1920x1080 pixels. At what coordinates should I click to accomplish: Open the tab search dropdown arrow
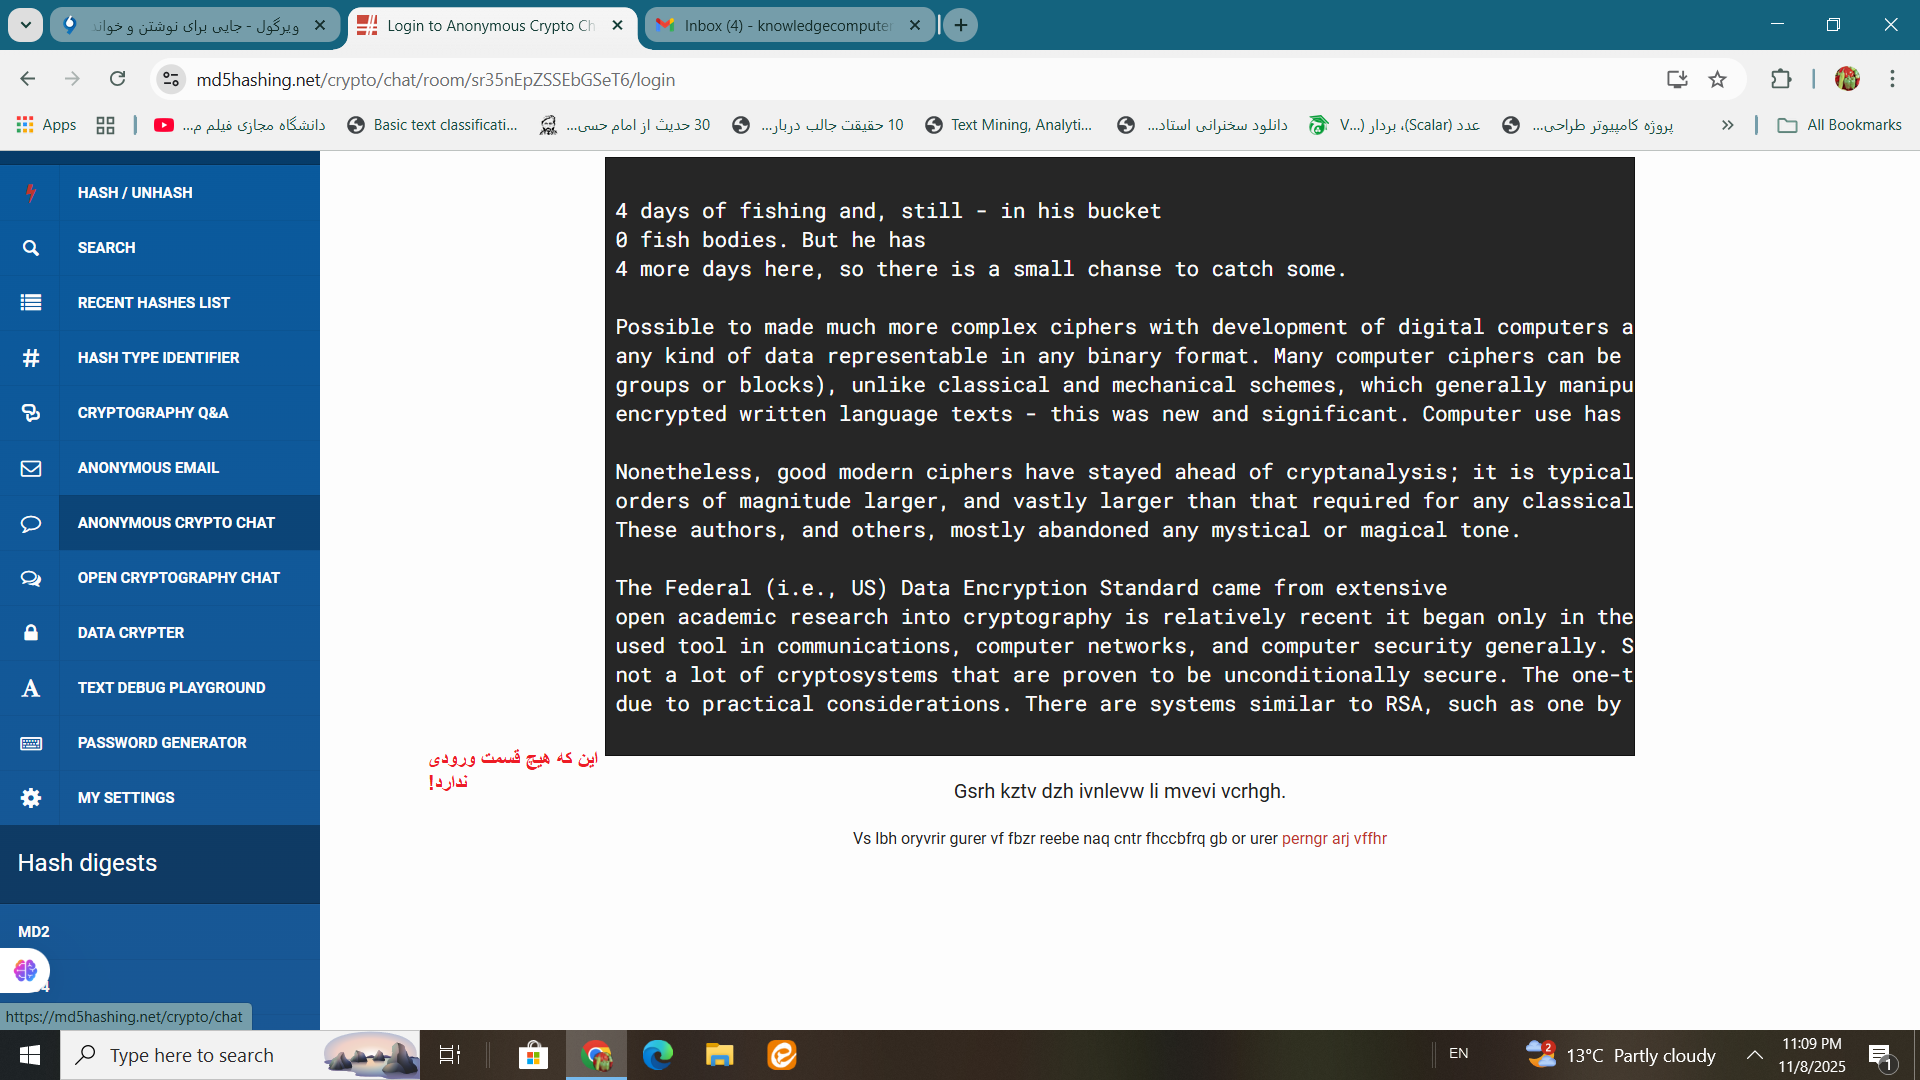click(26, 25)
